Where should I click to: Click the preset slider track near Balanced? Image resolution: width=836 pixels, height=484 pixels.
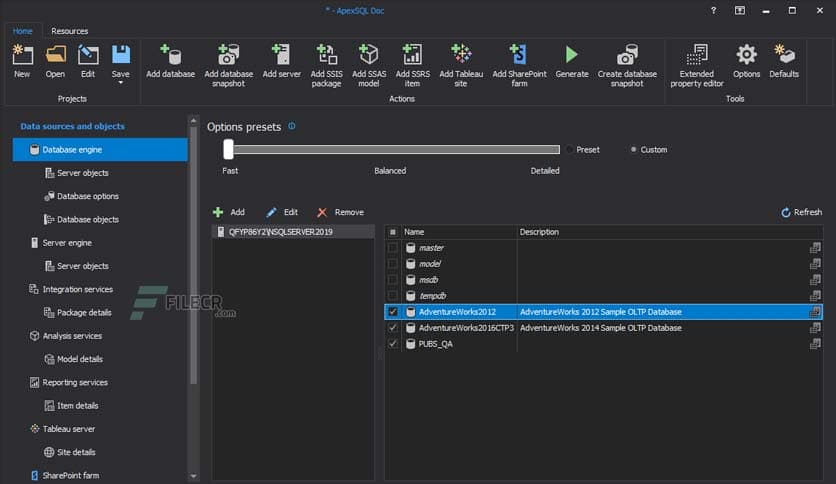390,150
